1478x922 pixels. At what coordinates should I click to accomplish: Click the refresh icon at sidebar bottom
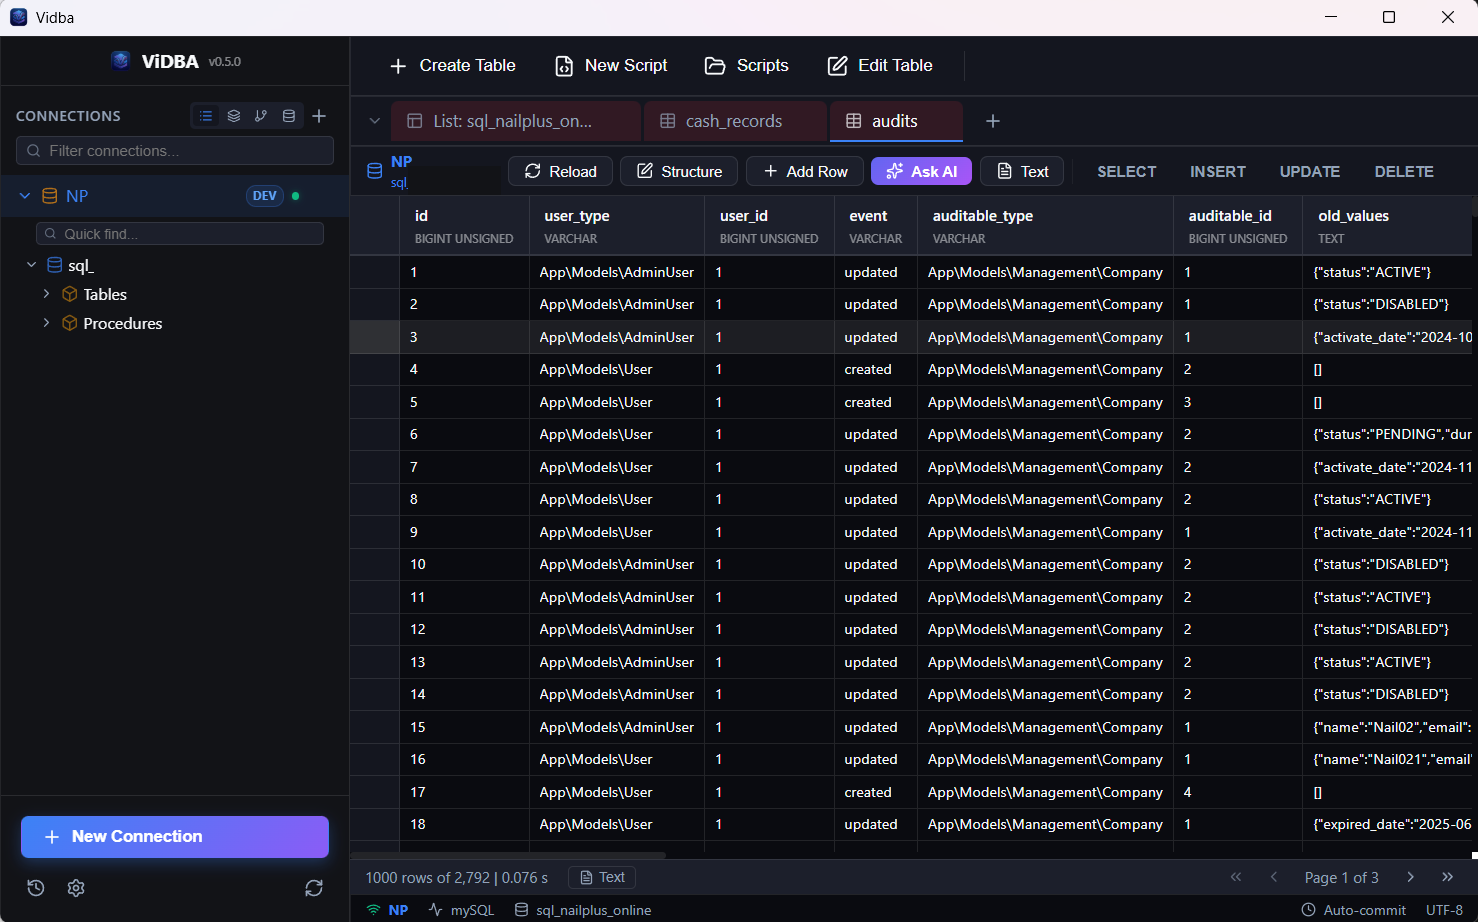[314, 888]
